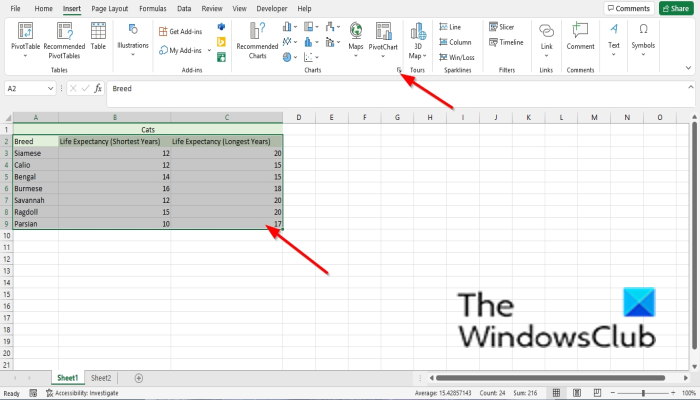Insert a Column sparkline
Screen dimensions: 700x400
pos(455,42)
